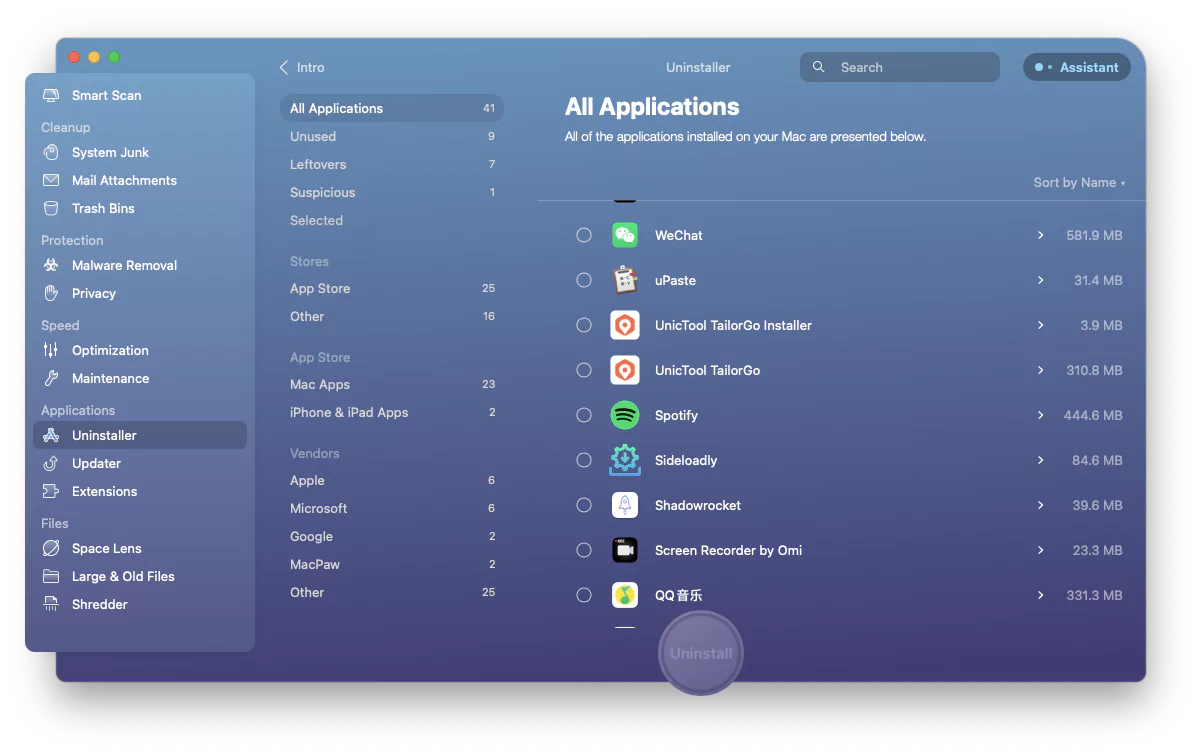Select the System Junk cleanup tool
Viewport: 1202px width, 756px height.
pyautogui.click(x=109, y=152)
